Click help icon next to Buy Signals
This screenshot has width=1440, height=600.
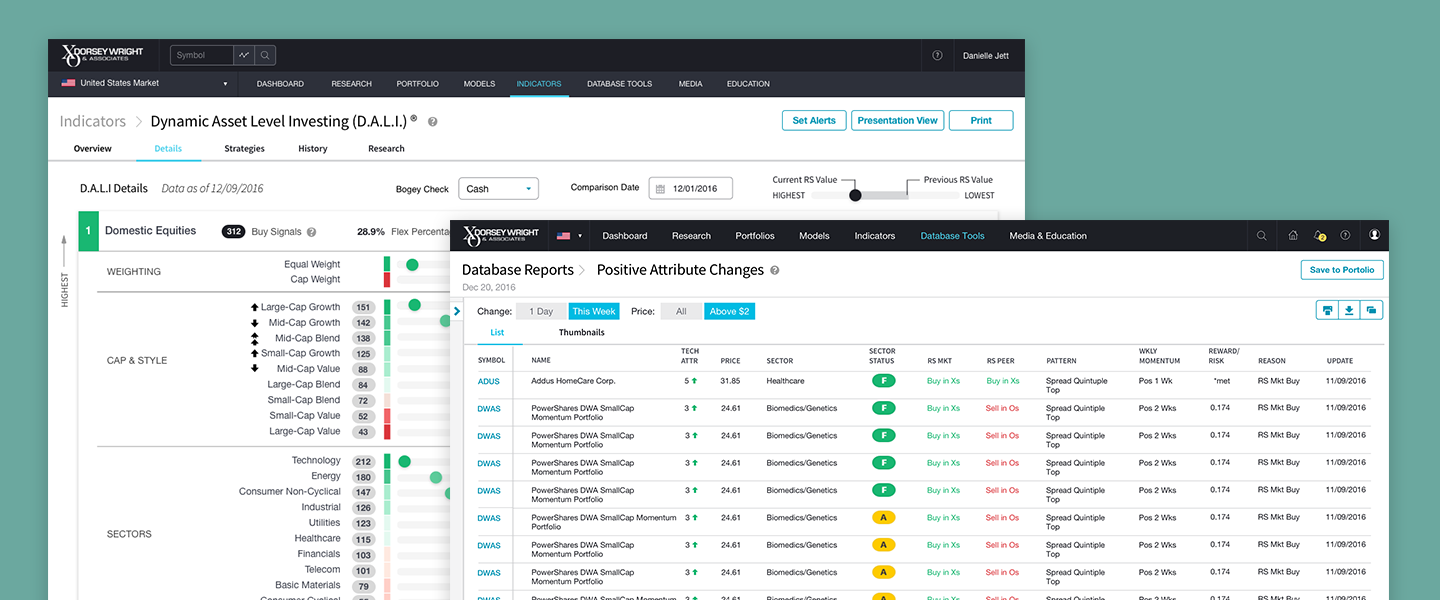pyautogui.click(x=311, y=232)
